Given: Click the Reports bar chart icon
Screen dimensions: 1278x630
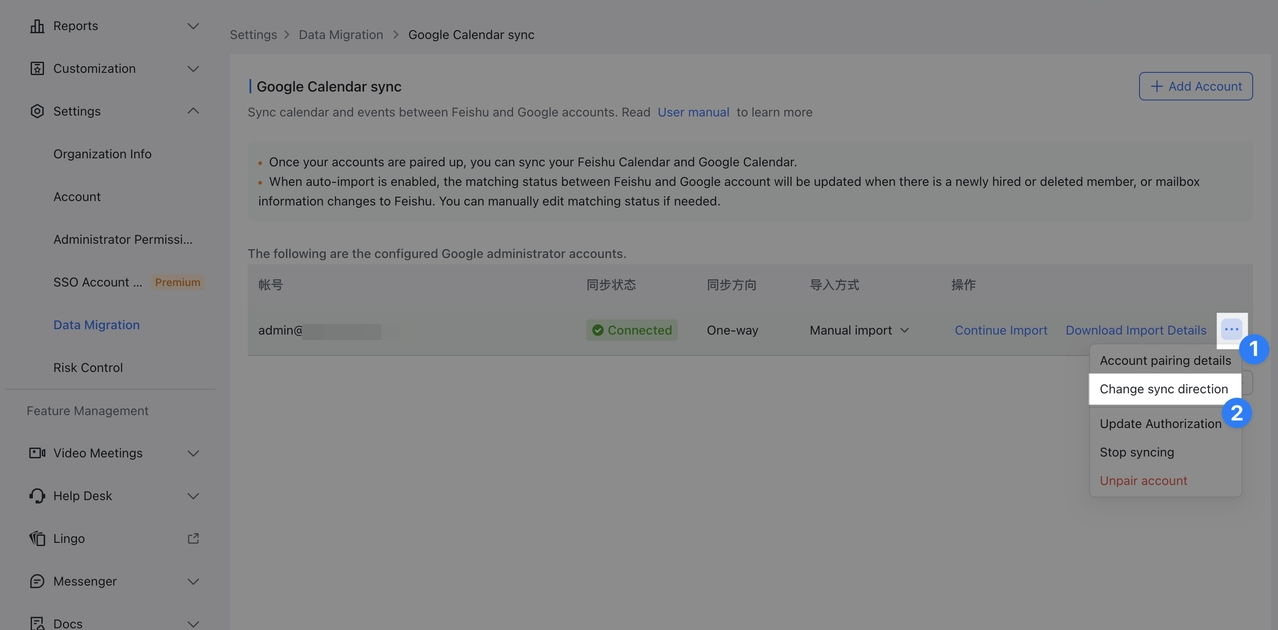Looking at the screenshot, I should 37,26.
